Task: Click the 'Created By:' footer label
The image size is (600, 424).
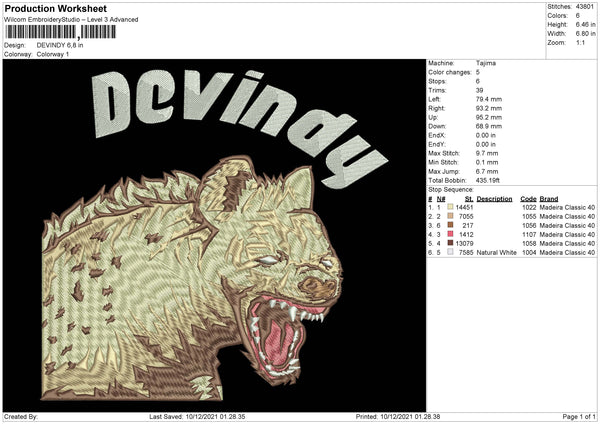Action: [x=21, y=416]
